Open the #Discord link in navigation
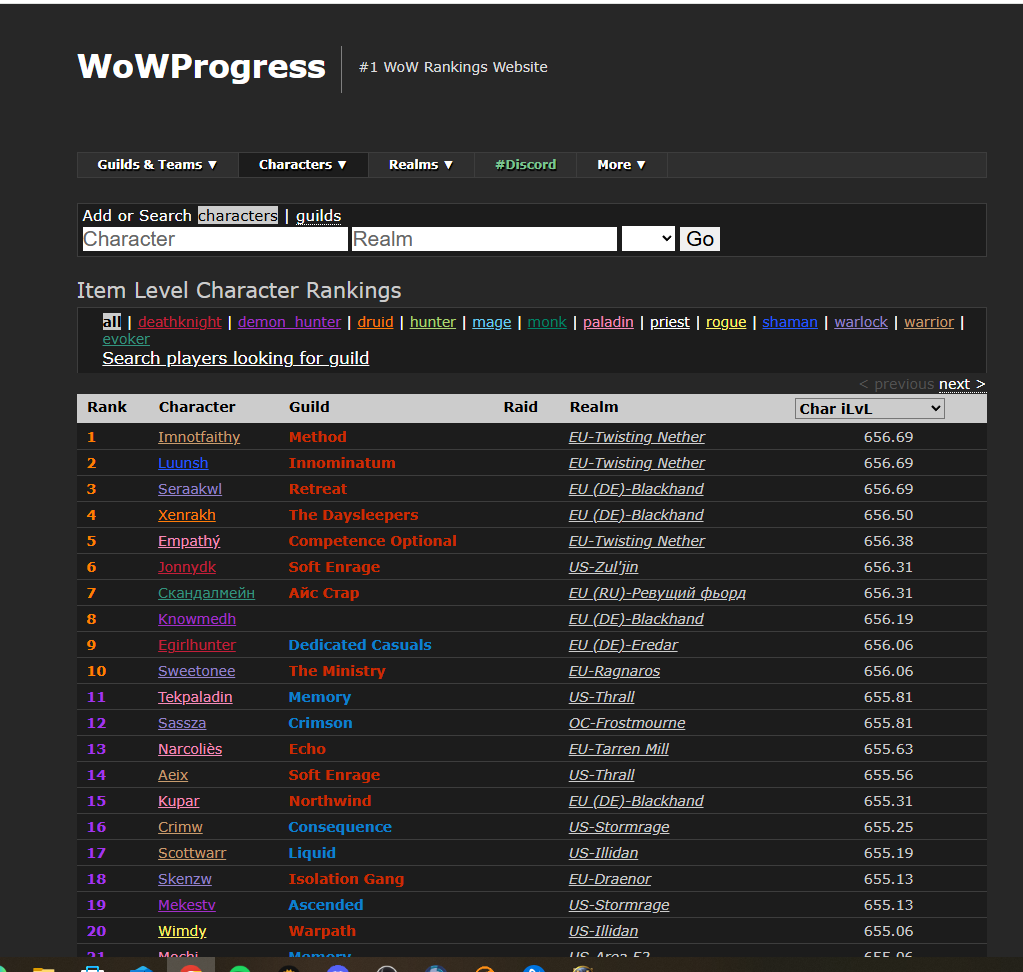The height and width of the screenshot is (972, 1023). 525,164
